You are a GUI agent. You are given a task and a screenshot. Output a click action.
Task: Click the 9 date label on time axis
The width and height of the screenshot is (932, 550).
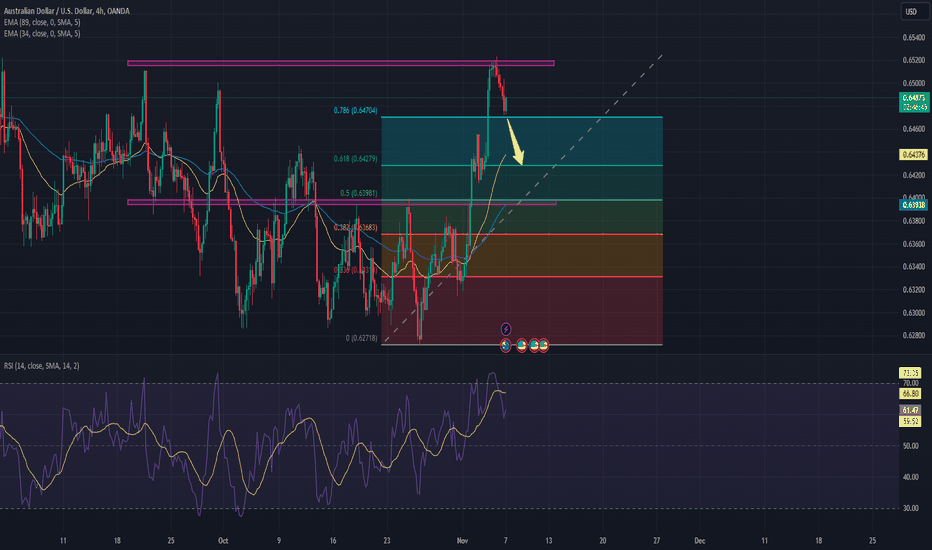(279, 540)
